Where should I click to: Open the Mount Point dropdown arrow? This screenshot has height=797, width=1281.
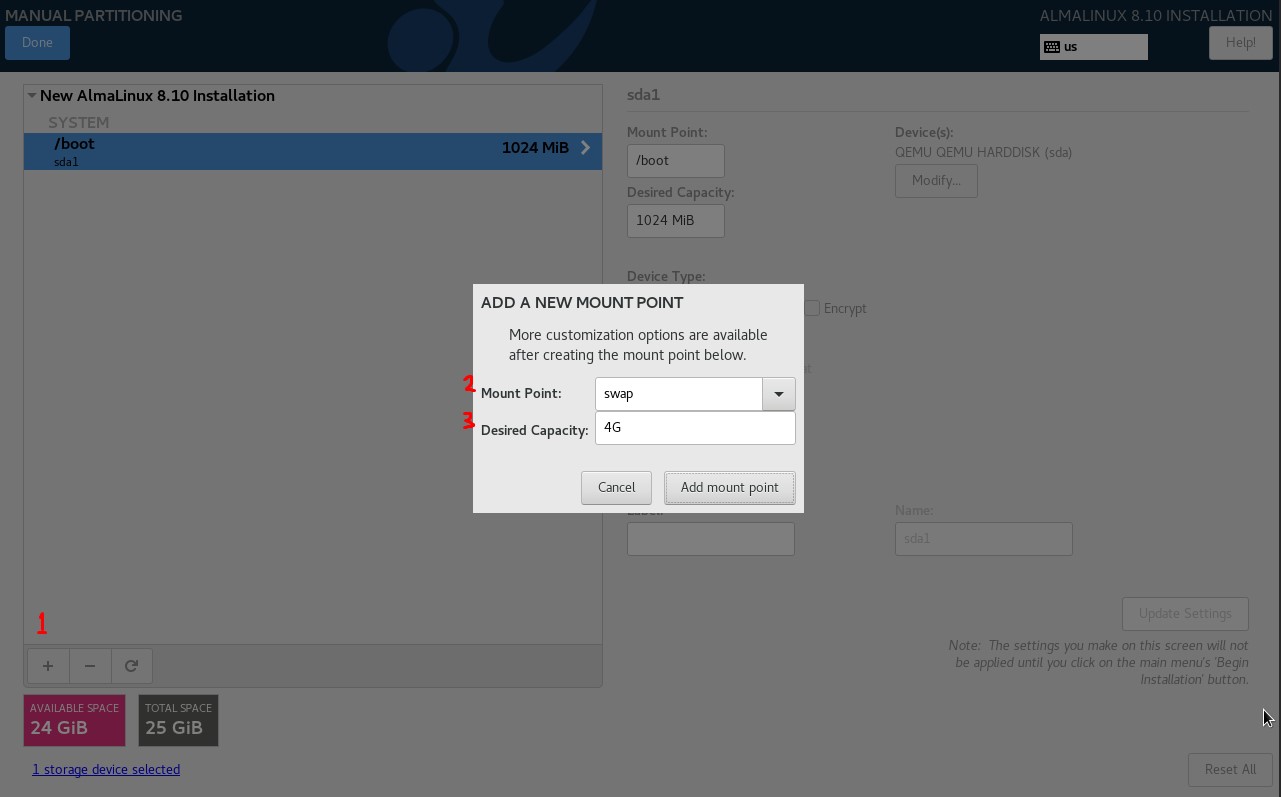tap(778, 394)
